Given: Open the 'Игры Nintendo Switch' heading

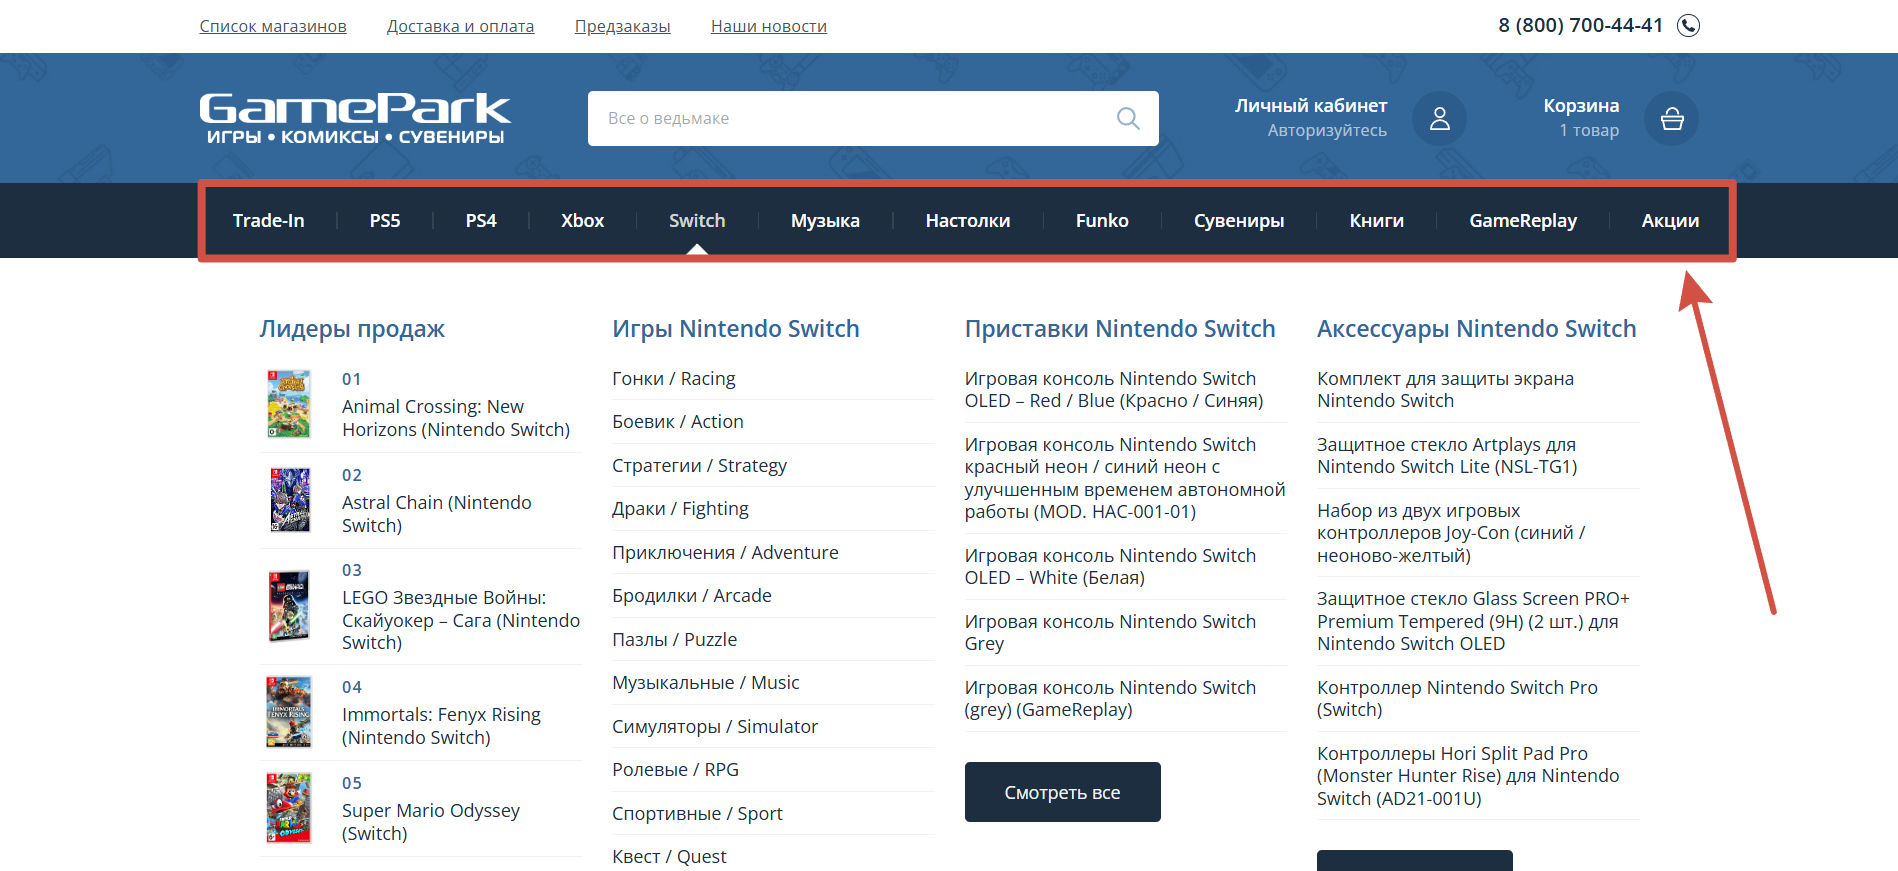Looking at the screenshot, I should (x=736, y=329).
